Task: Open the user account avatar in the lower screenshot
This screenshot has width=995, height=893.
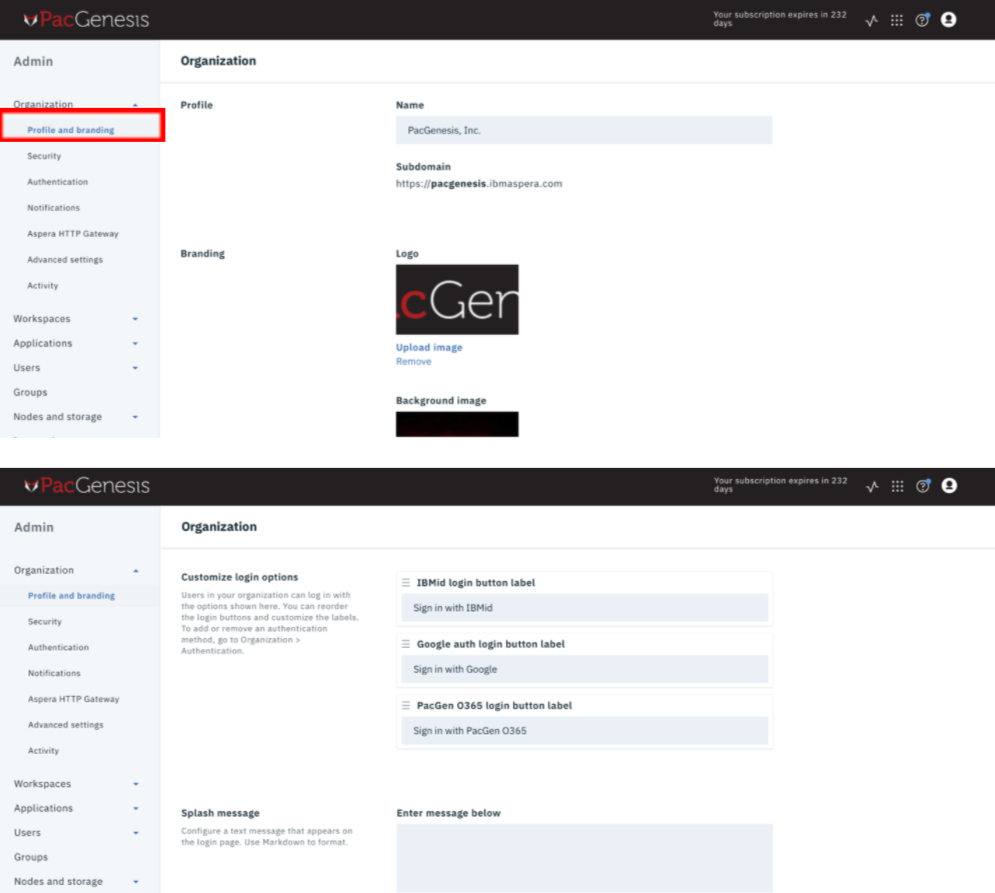Action: click(x=949, y=486)
